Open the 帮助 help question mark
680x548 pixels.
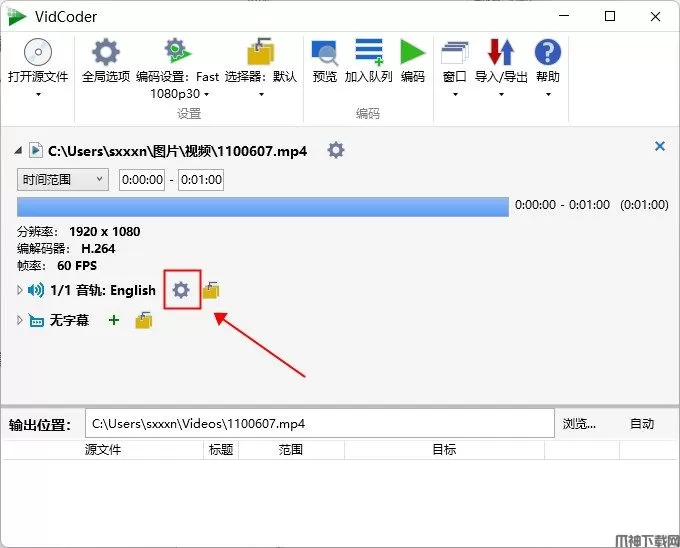[548, 52]
